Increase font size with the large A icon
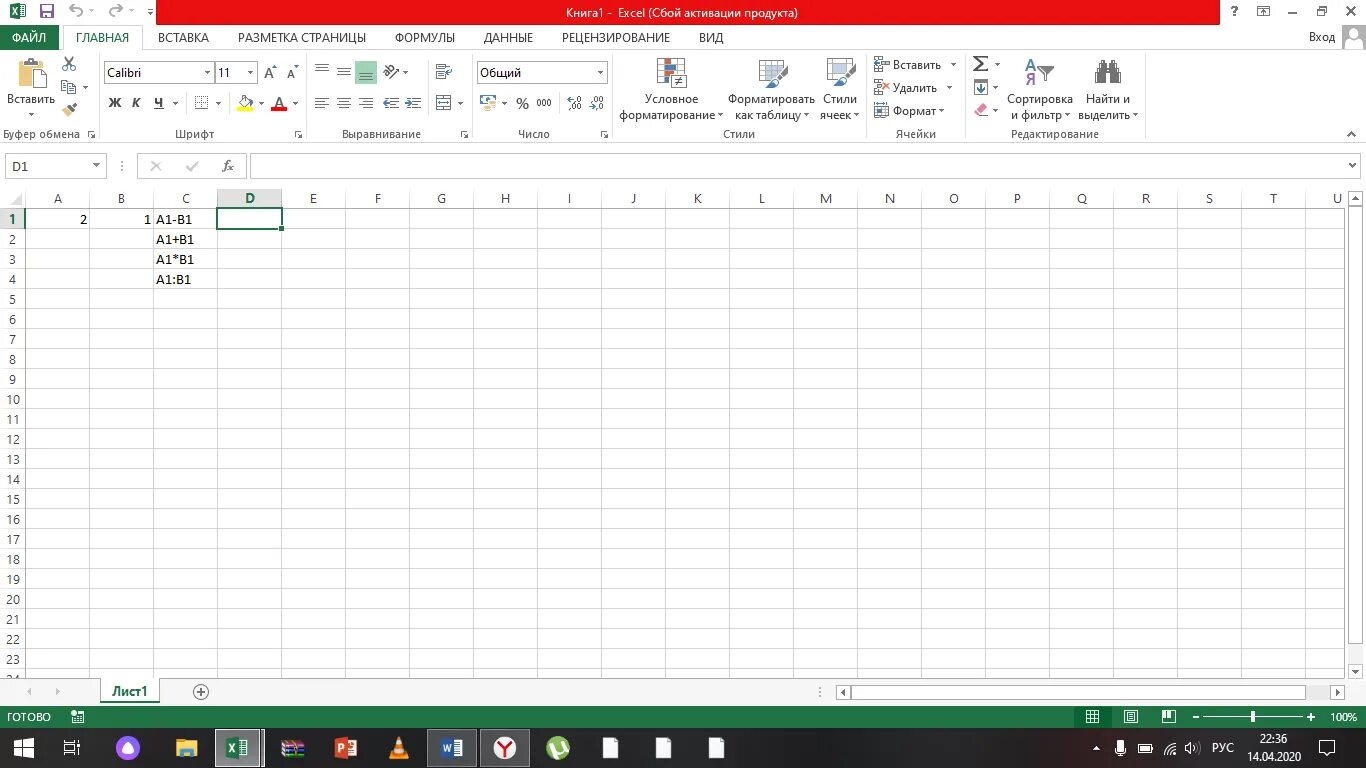1366x768 pixels. 271,73
